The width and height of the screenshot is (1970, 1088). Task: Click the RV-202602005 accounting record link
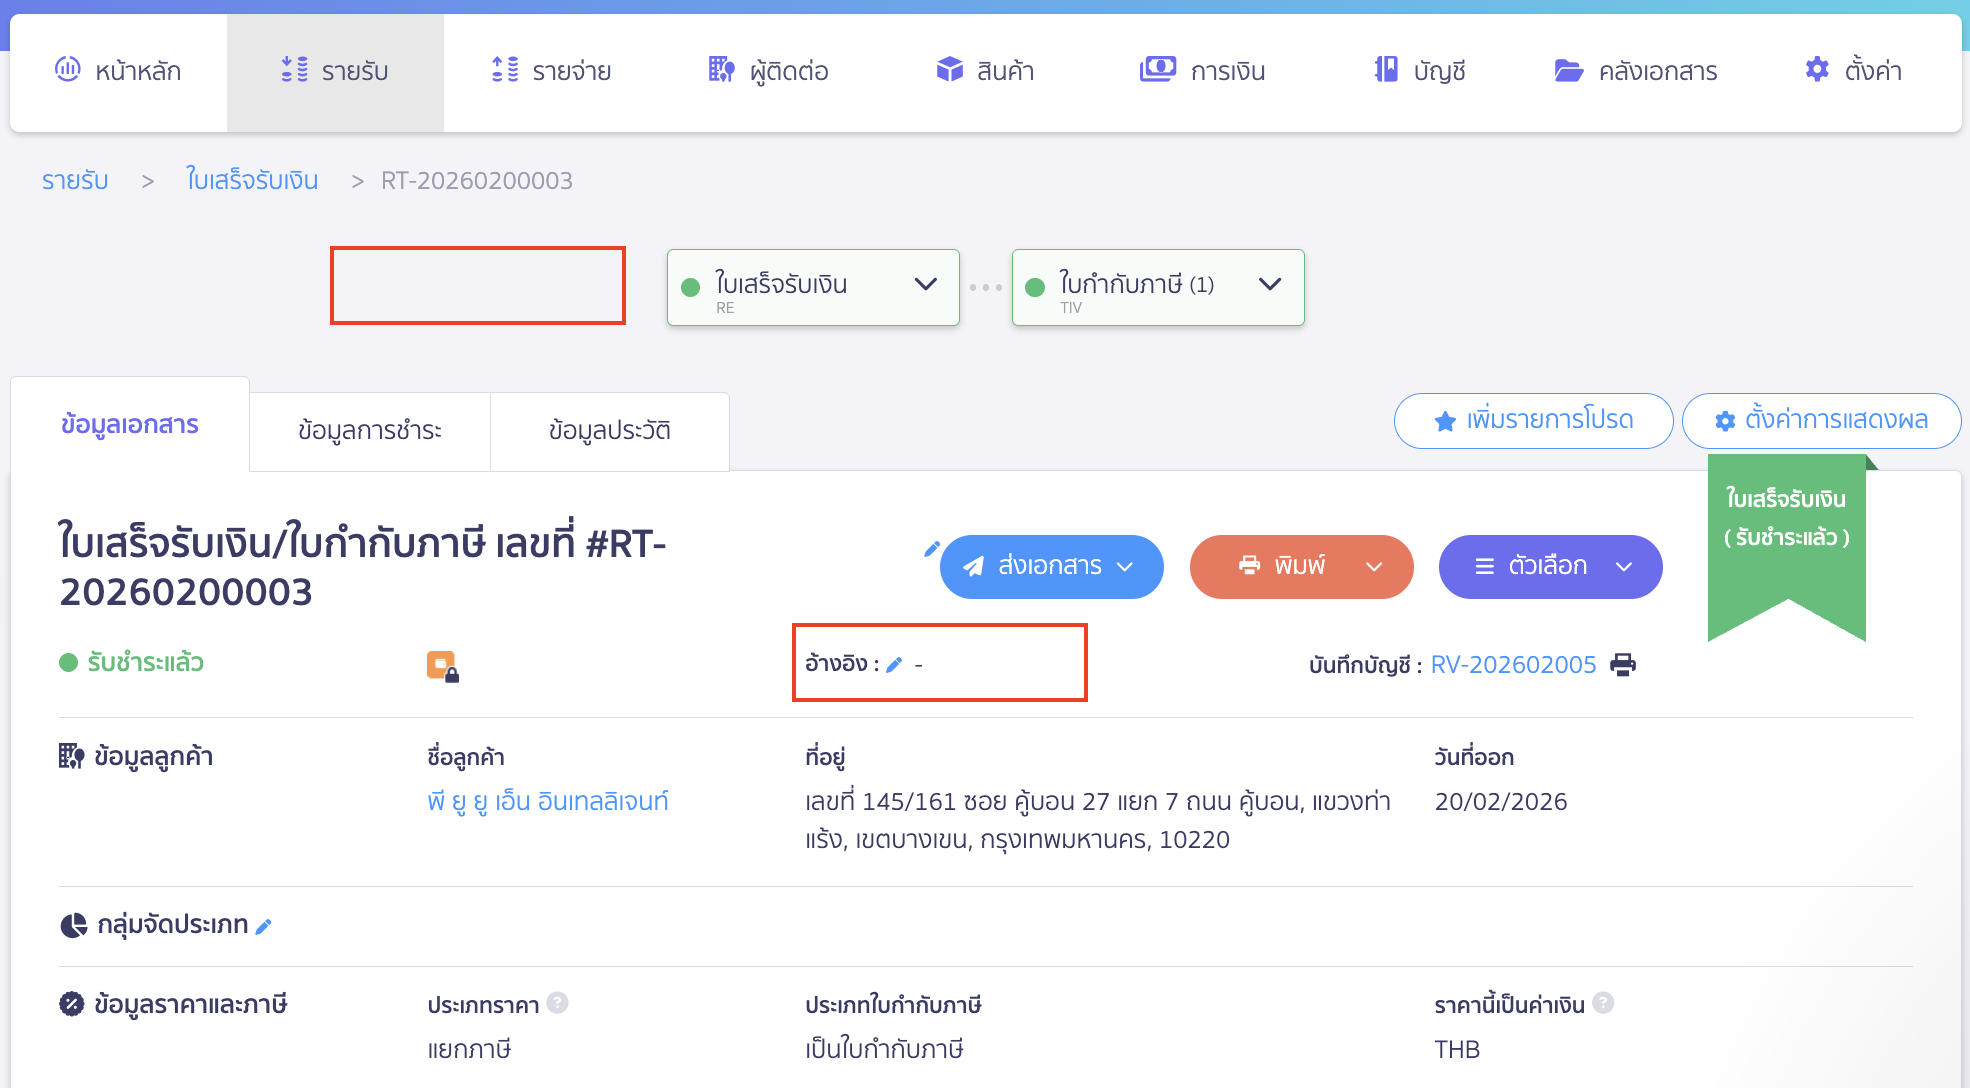(x=1512, y=664)
